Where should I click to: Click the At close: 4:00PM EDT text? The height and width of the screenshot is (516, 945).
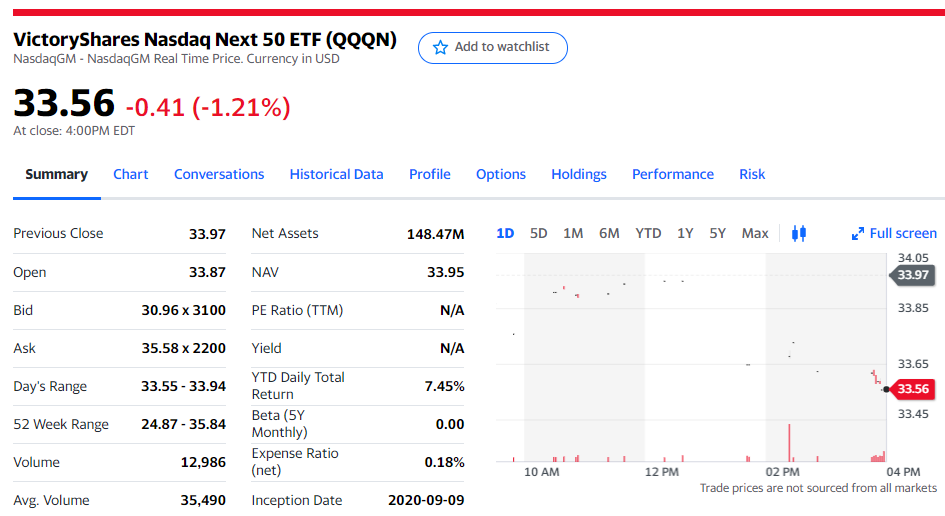point(74,131)
